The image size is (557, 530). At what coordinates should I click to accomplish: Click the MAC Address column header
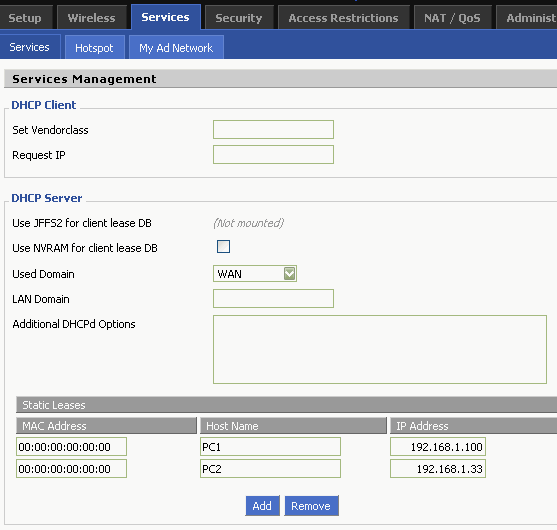[106, 426]
